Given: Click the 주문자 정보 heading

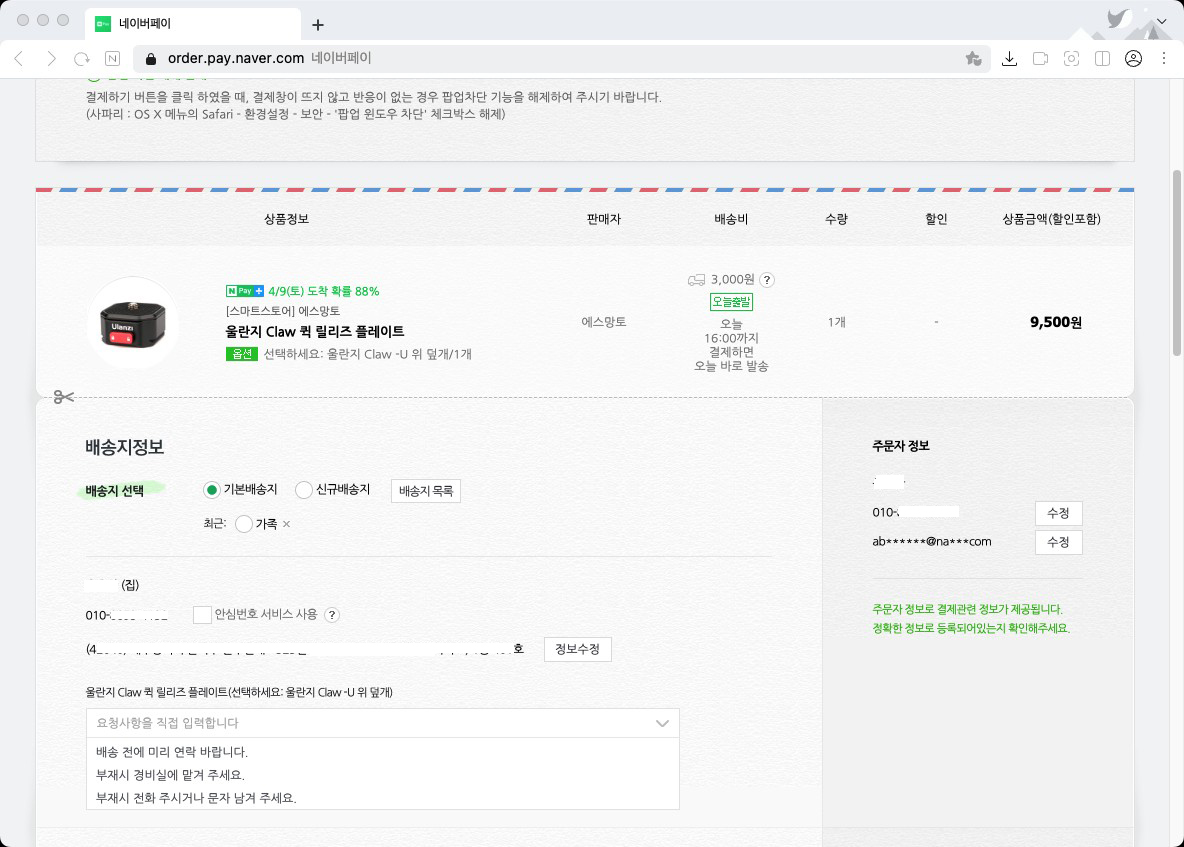Looking at the screenshot, I should tap(901, 446).
